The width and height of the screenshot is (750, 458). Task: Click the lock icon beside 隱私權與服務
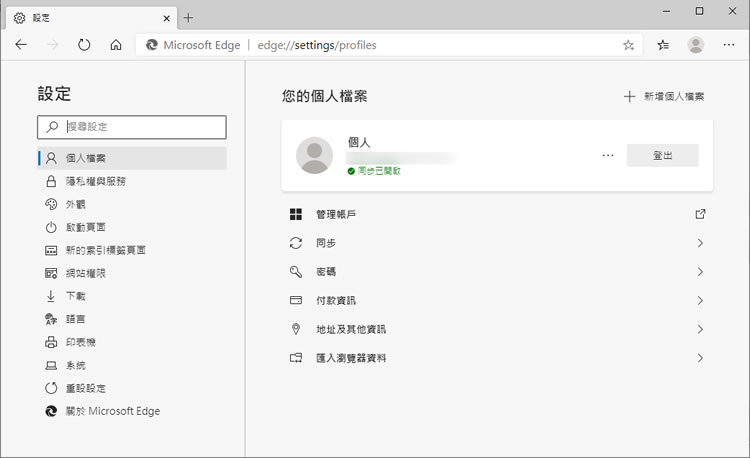click(51, 181)
